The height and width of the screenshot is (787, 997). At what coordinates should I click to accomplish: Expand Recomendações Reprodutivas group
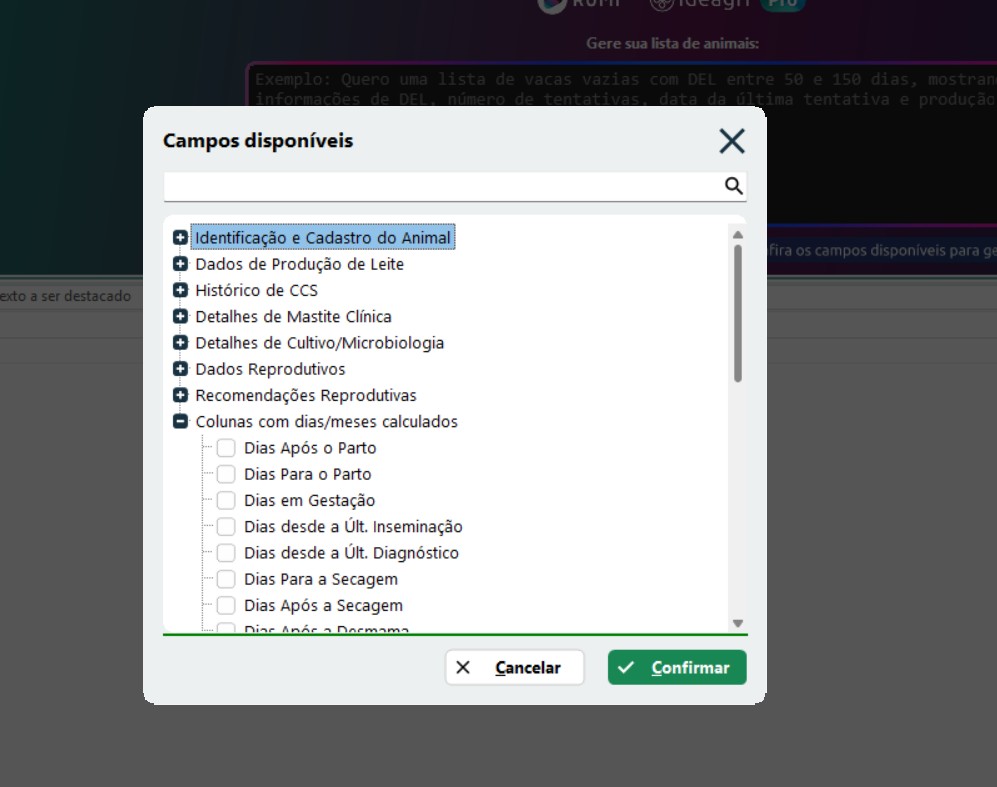click(180, 395)
